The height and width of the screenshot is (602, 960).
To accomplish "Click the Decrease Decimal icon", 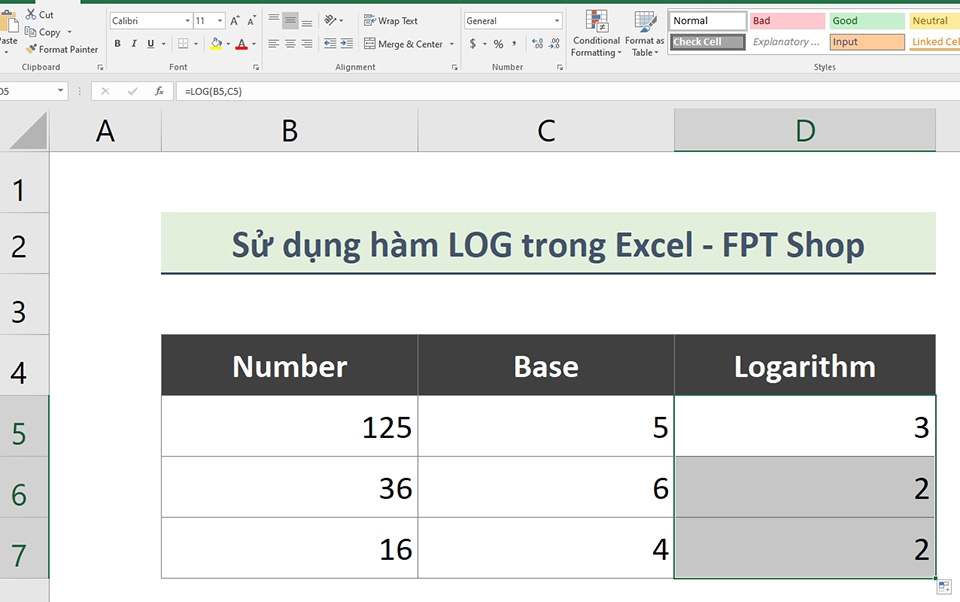I will pyautogui.click(x=554, y=43).
